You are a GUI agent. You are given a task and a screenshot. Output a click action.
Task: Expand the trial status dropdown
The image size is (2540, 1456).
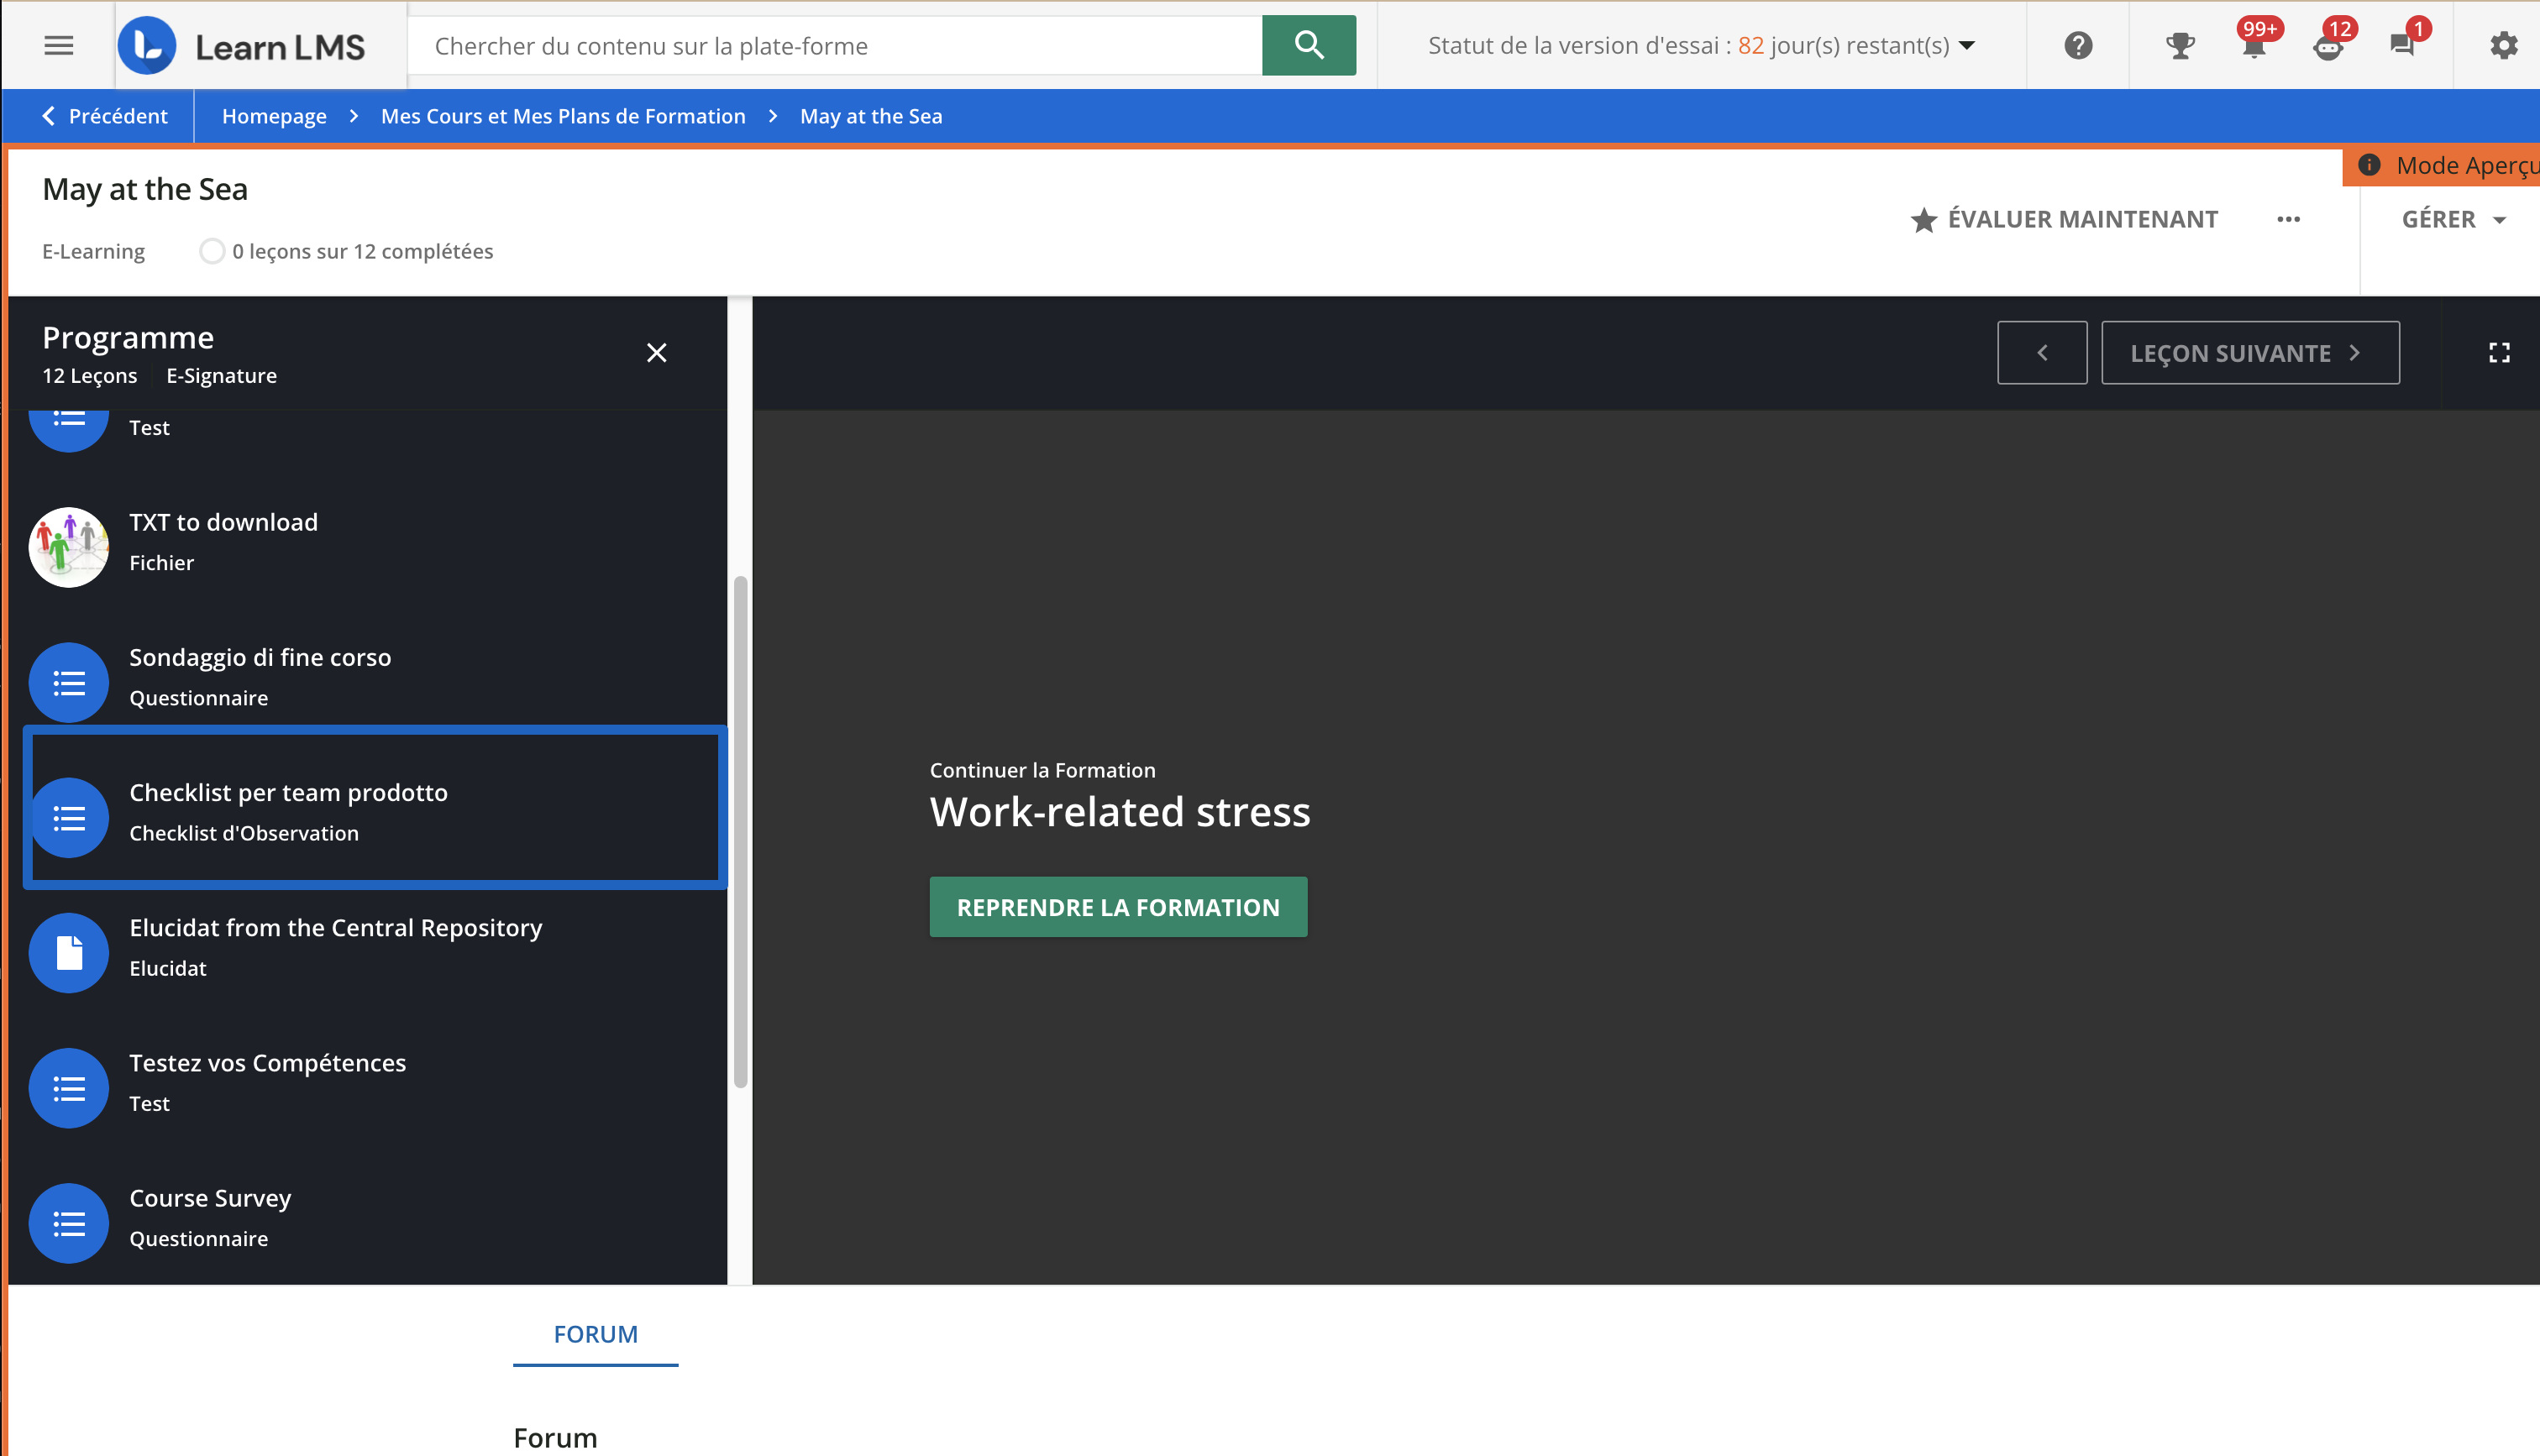(1967, 46)
